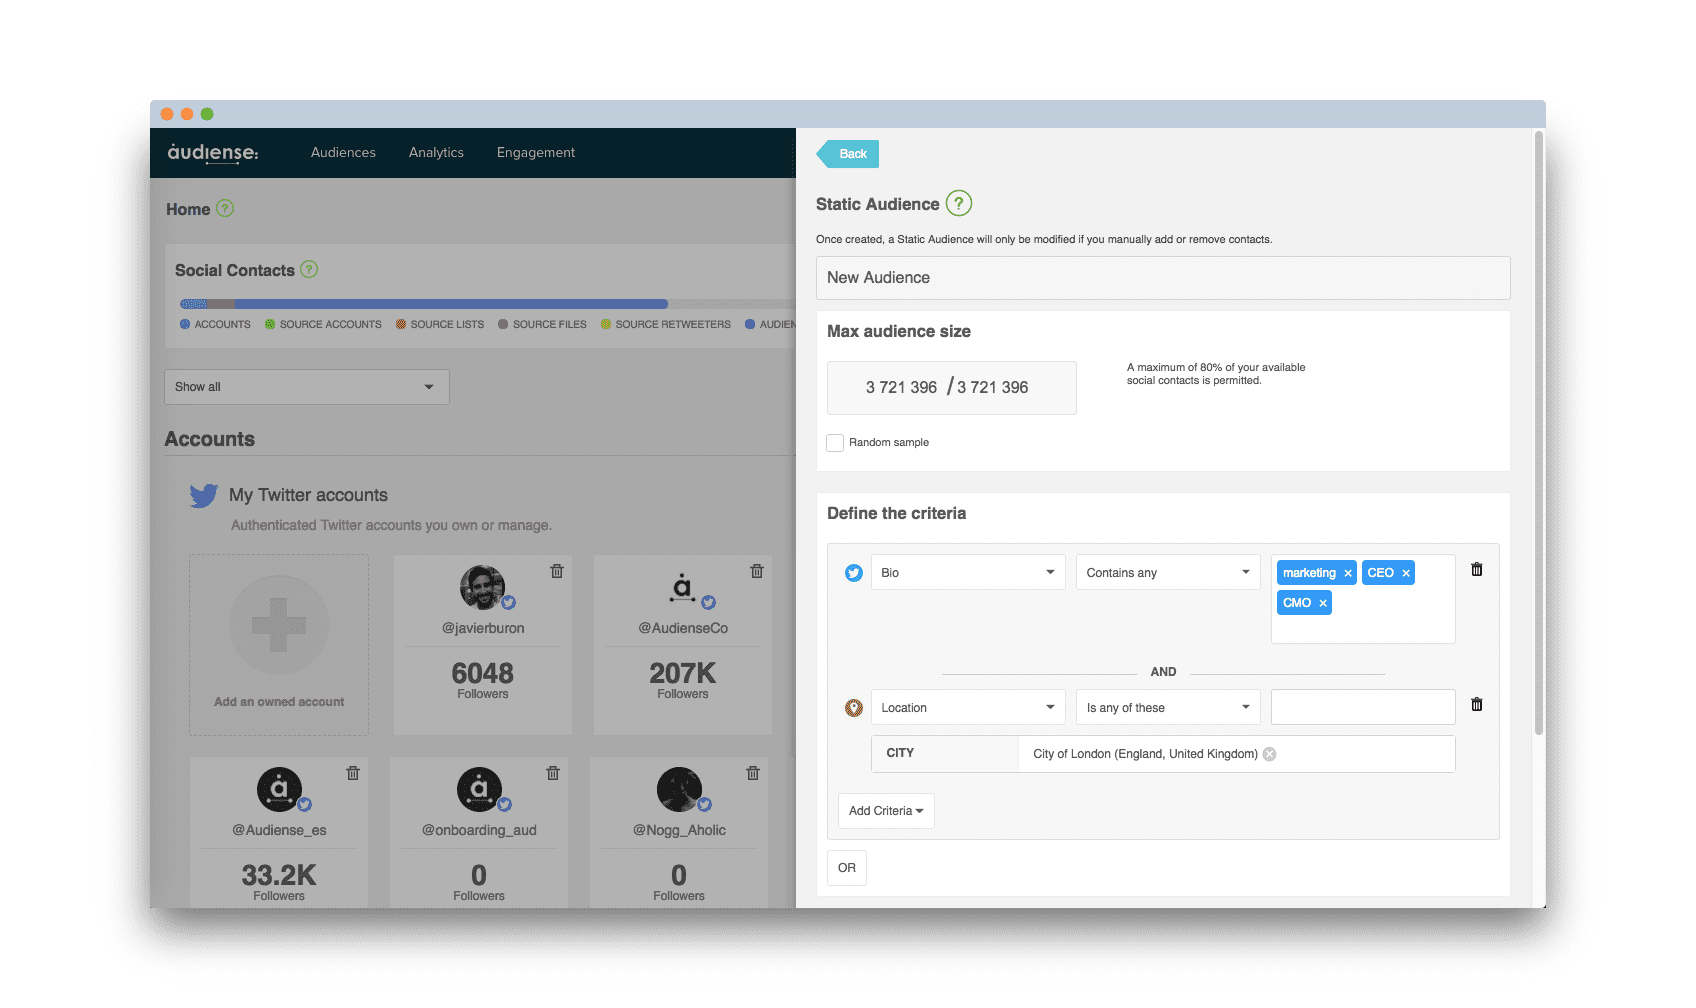
Task: Delete the @onboarding_aud account card
Action: tap(553, 773)
